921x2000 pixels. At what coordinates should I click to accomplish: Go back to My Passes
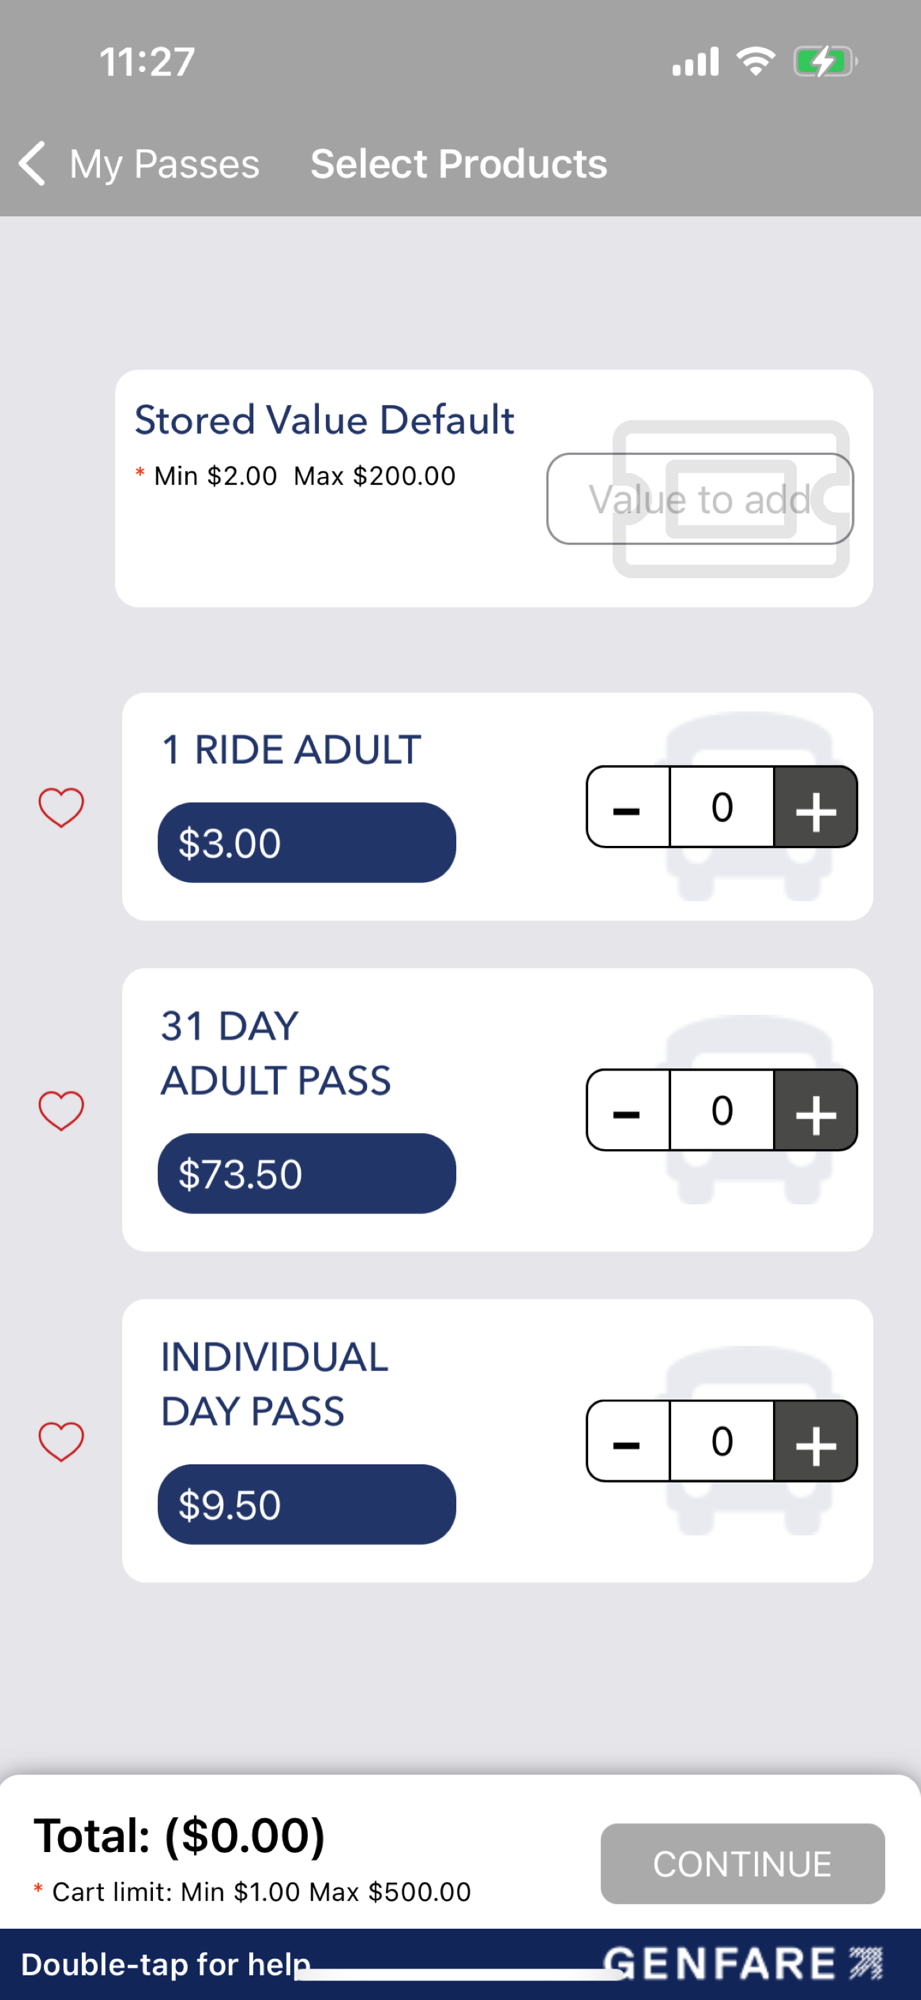[x=140, y=164]
